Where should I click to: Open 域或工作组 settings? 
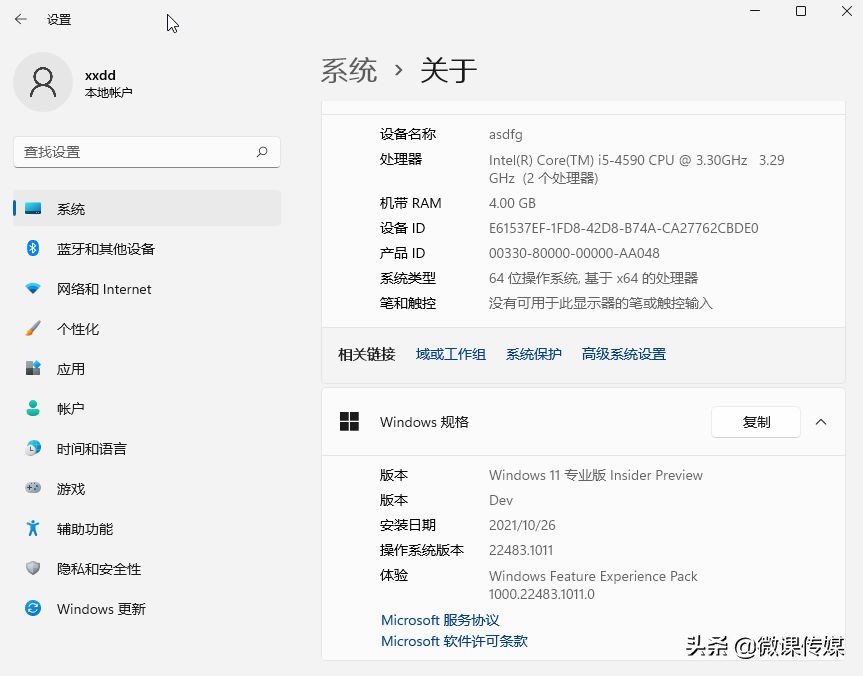[x=450, y=353]
